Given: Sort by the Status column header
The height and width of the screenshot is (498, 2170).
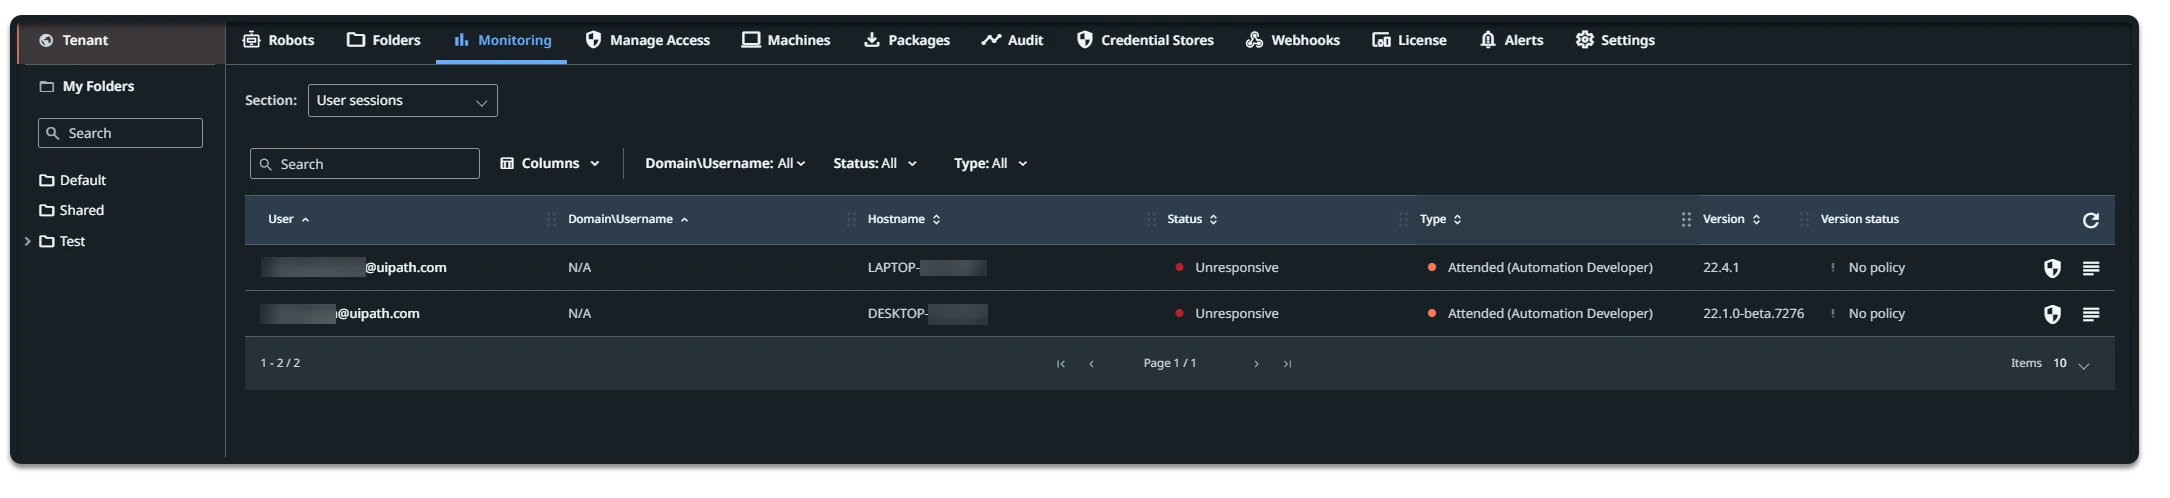Looking at the screenshot, I should [x=1192, y=219].
